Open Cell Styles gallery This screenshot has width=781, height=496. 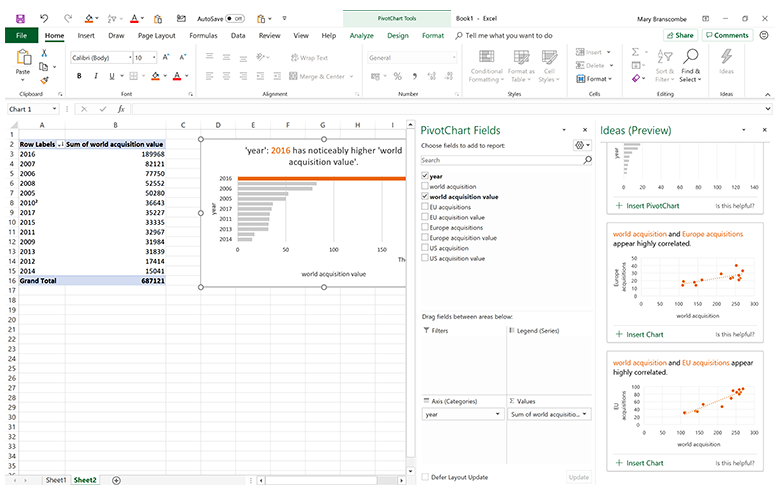(549, 66)
